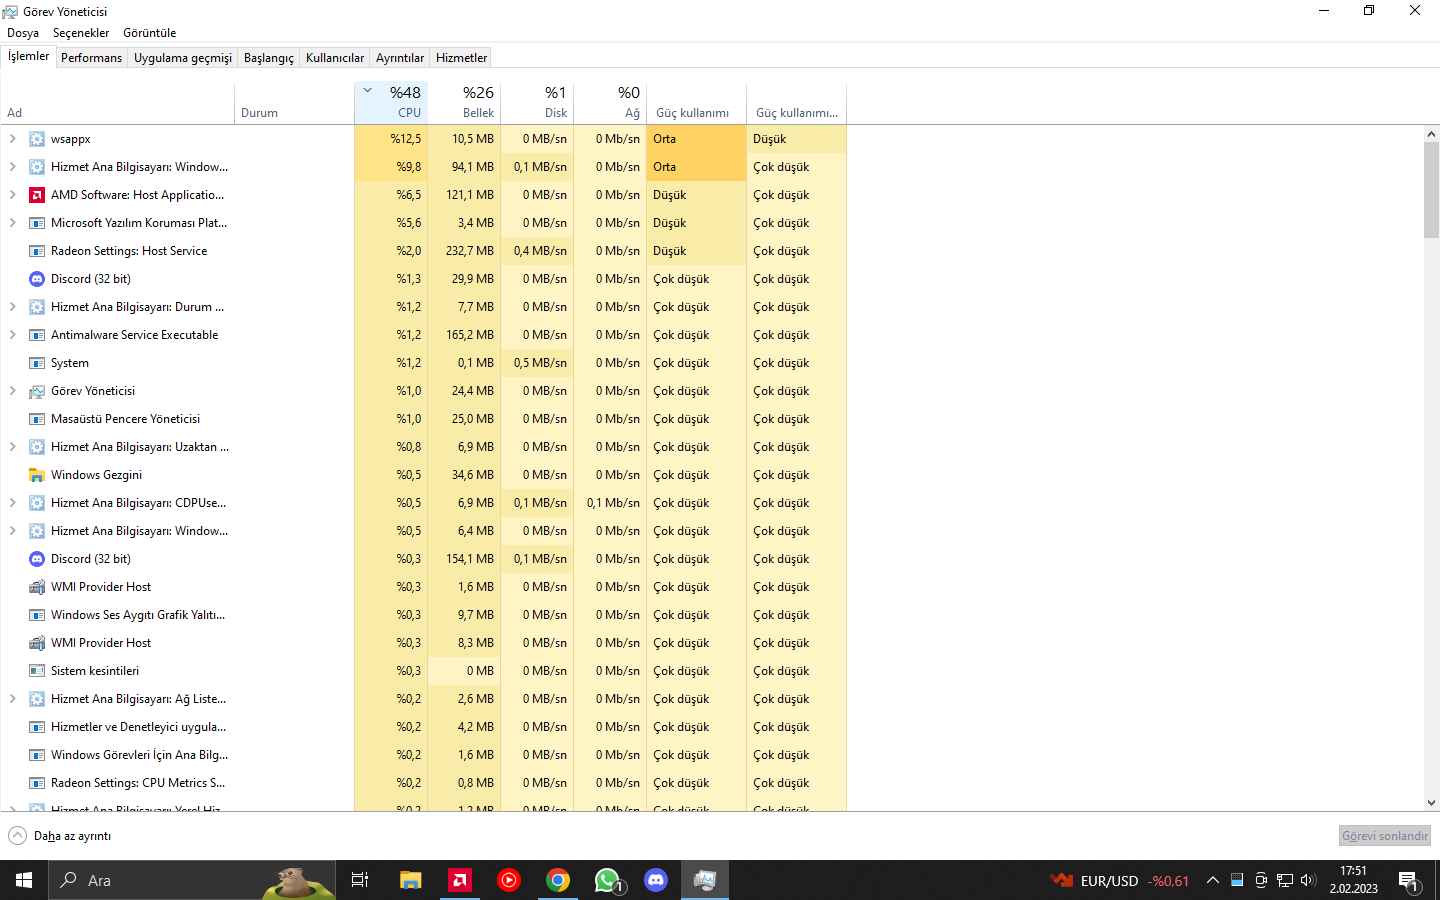1440x900 pixels.
Task: Click the Görevi sonlandır button
Action: coord(1385,836)
